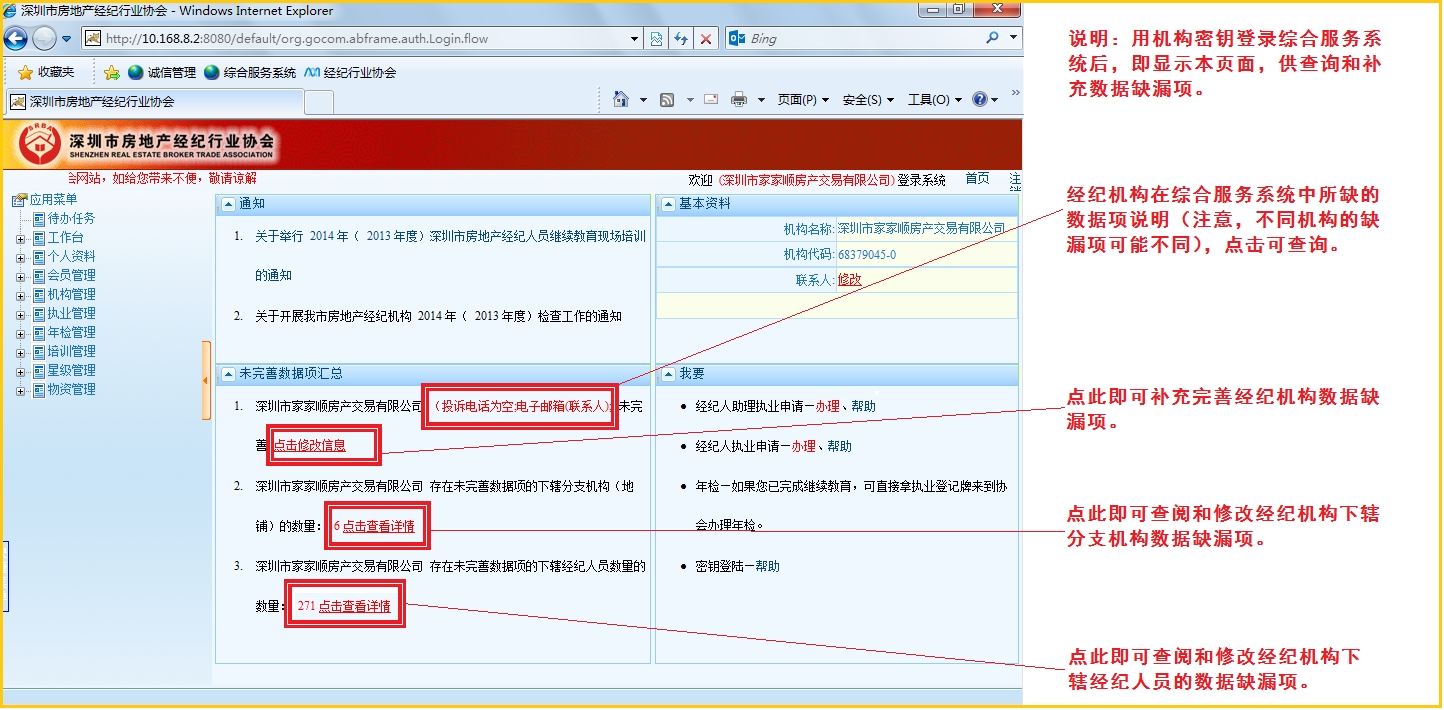Collapse the sidebar with the orange splitter handle

tap(206, 380)
